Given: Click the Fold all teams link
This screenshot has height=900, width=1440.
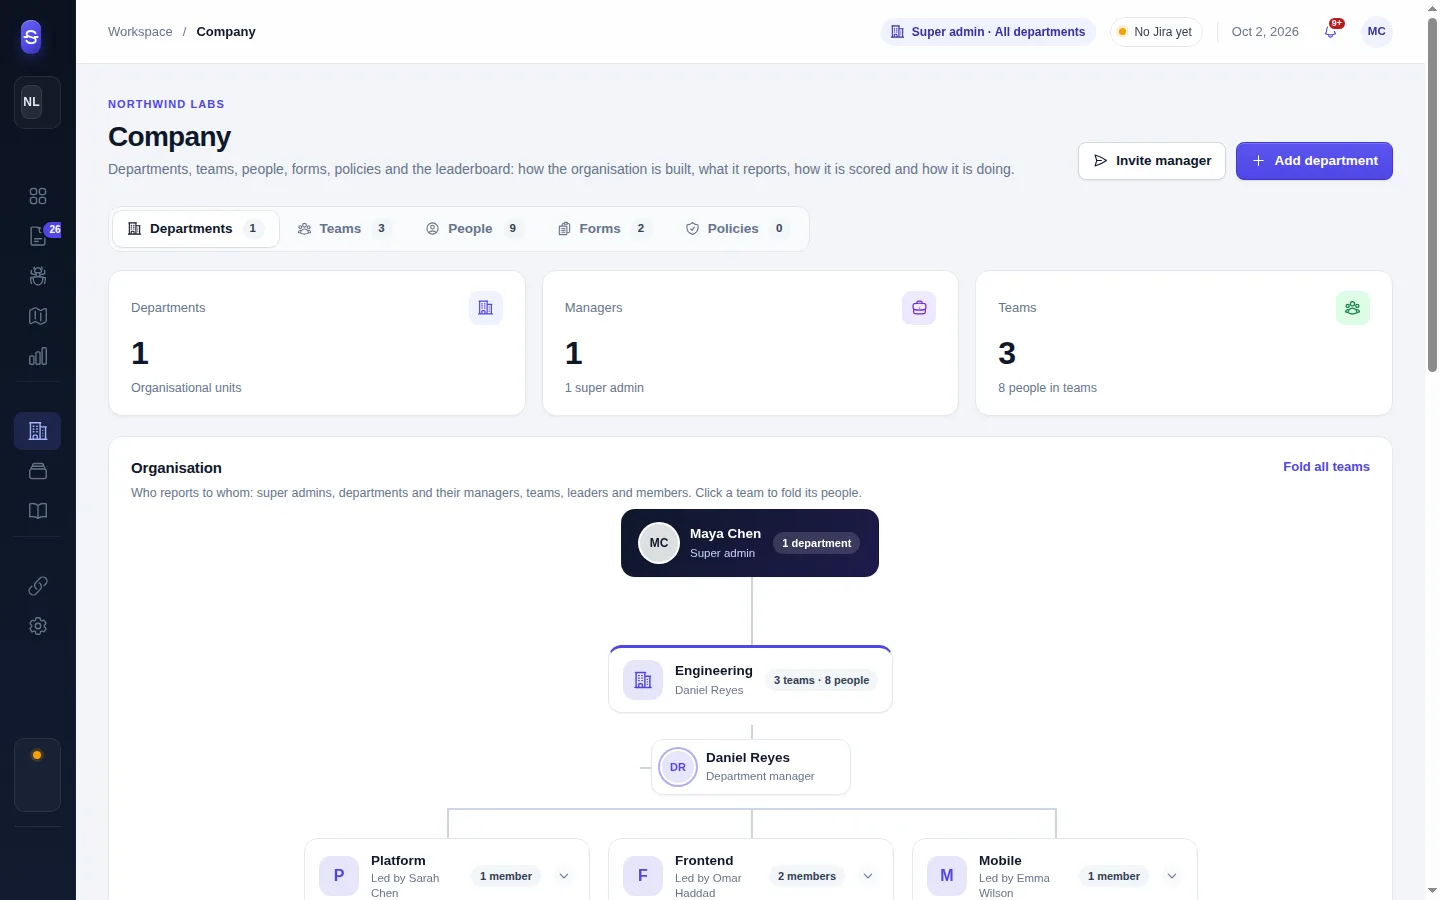Looking at the screenshot, I should pos(1326,467).
